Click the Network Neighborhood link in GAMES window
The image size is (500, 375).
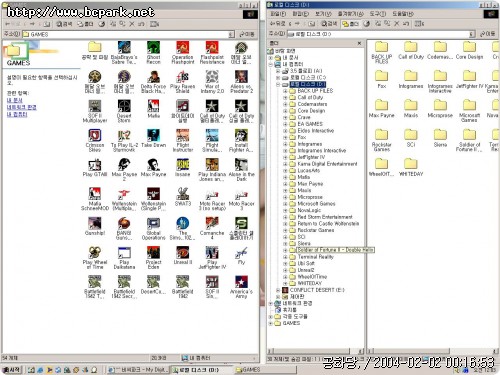[22, 107]
